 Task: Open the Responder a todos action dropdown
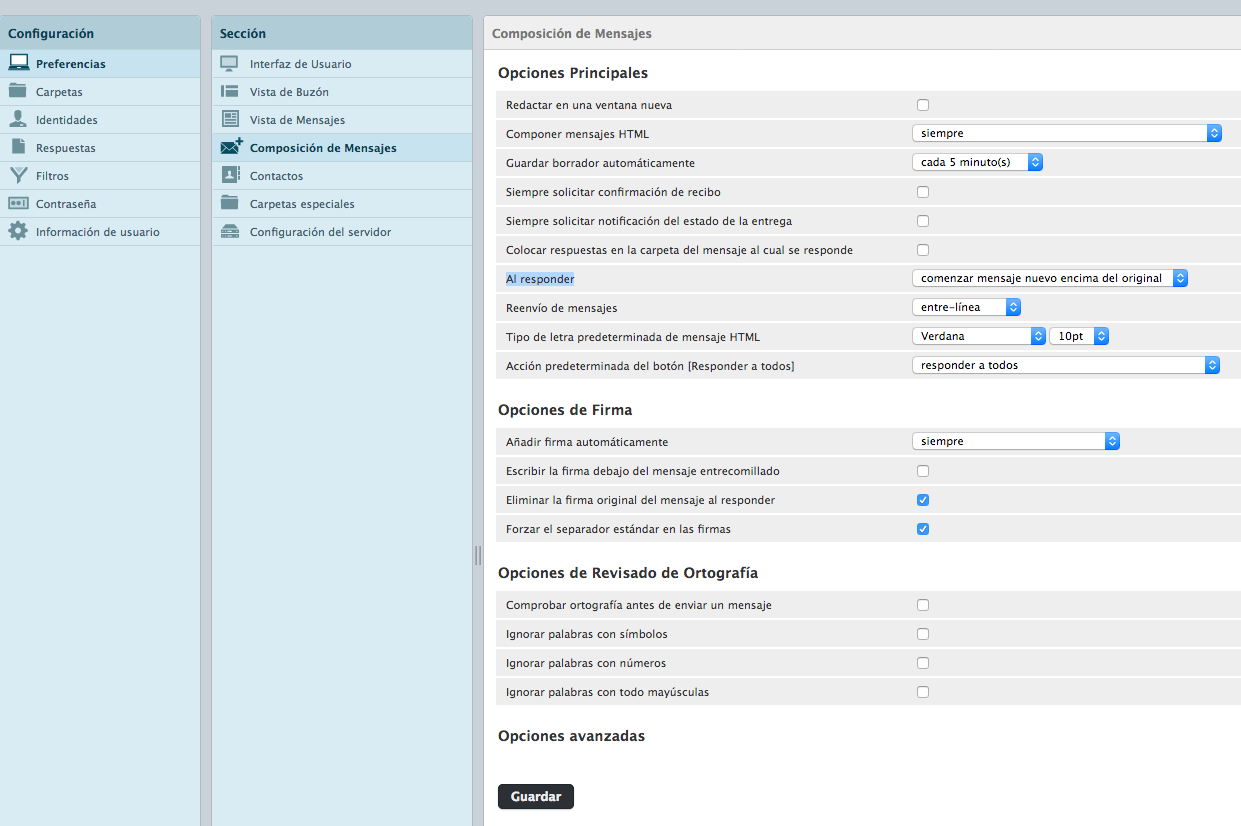(1067, 365)
